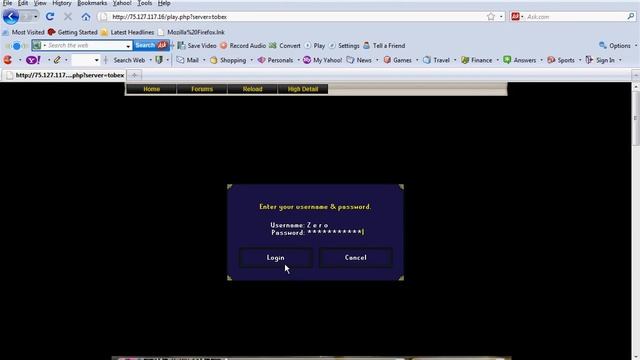This screenshot has height=360, width=640.
Task: Open Yahoo Answers icon
Action: (x=507, y=60)
